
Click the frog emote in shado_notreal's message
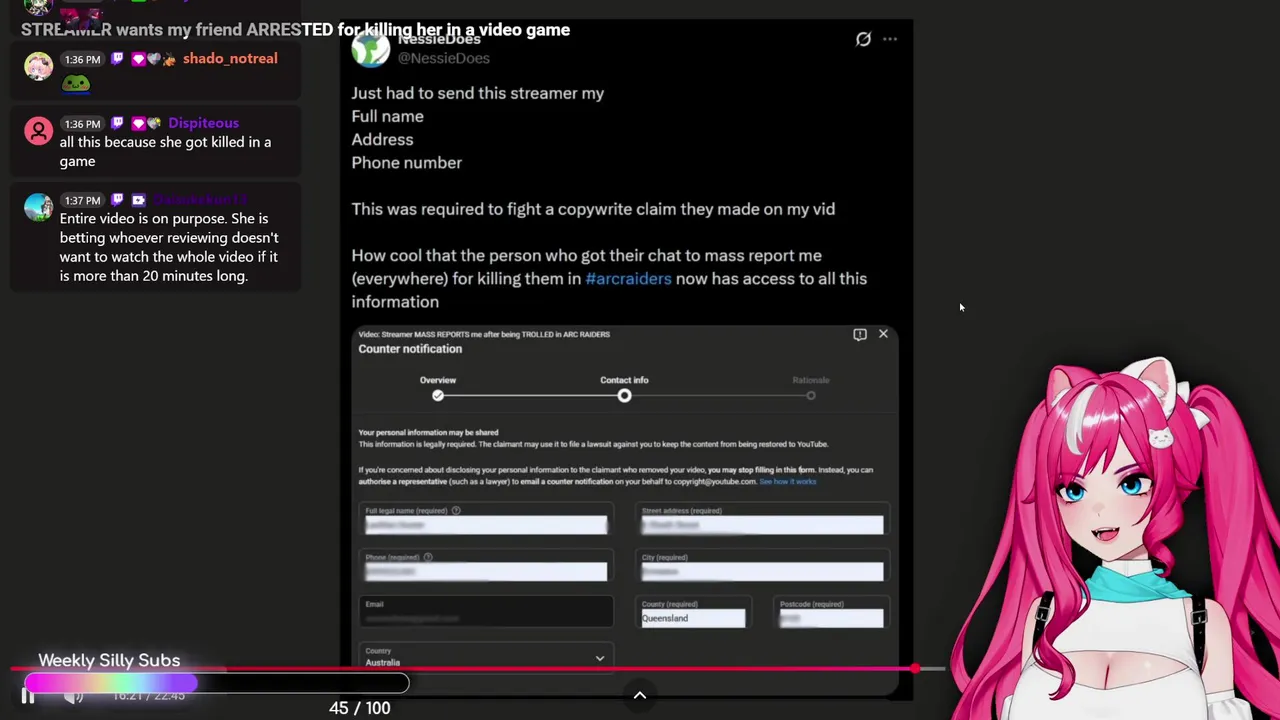(76, 84)
